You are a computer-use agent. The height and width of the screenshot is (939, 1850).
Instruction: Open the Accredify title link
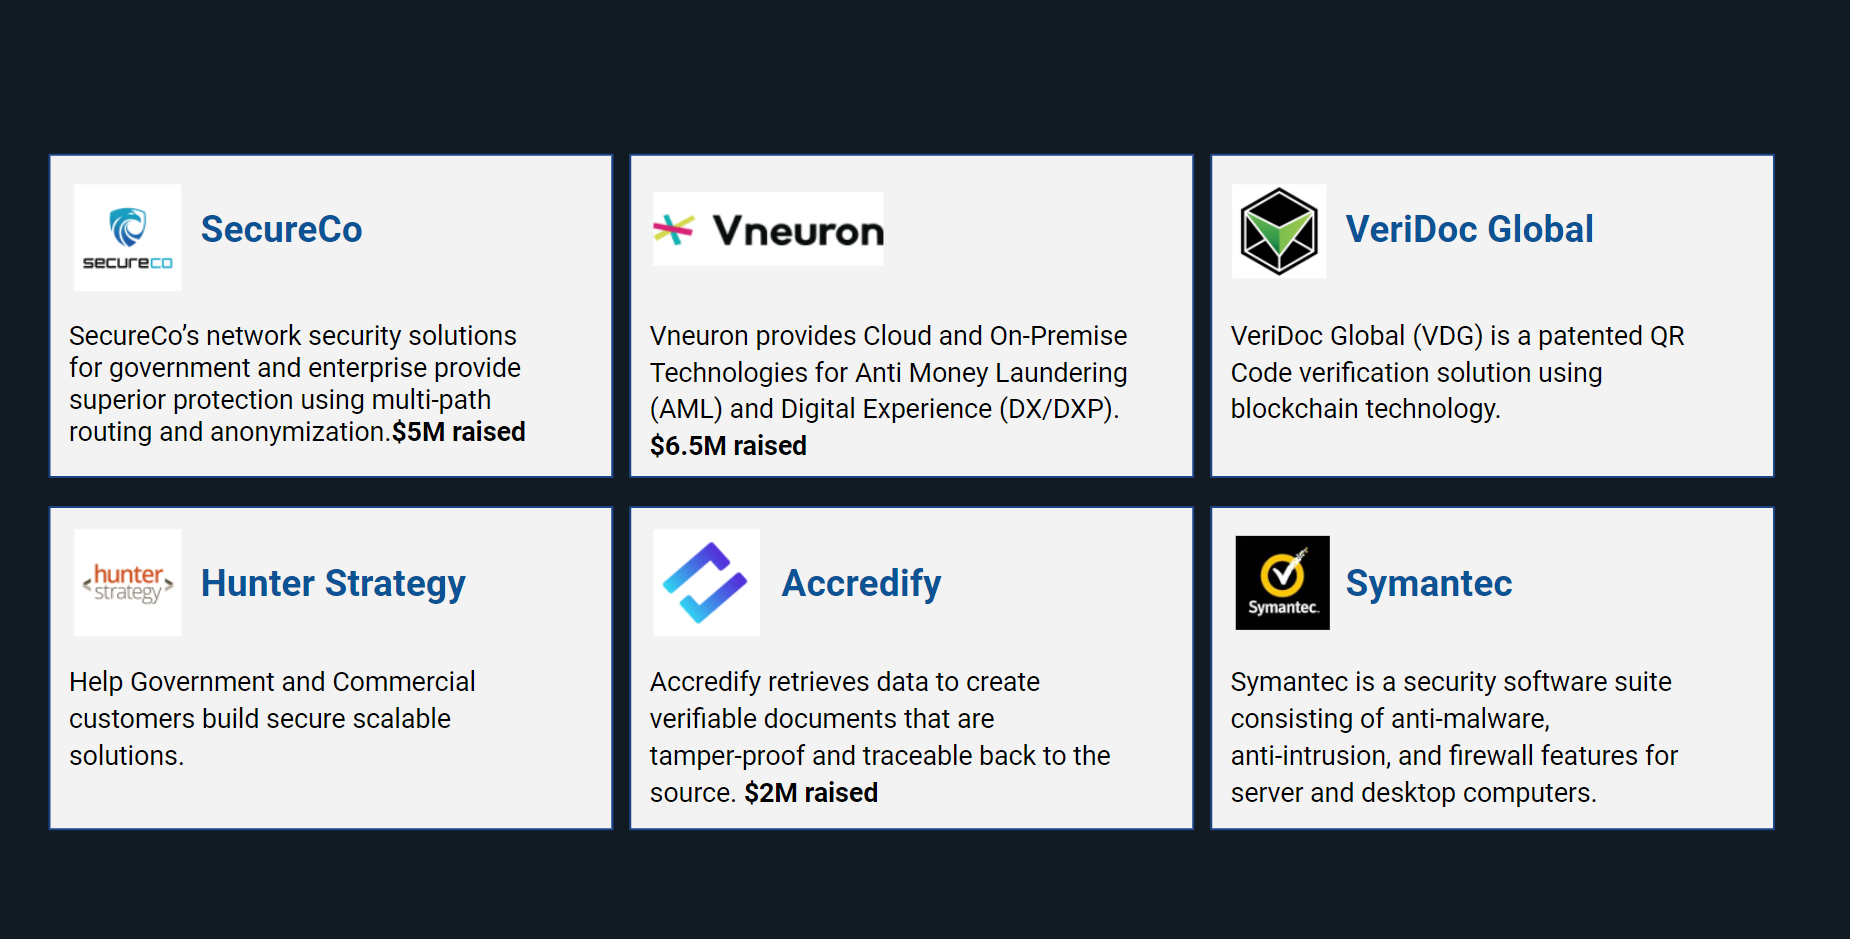click(x=861, y=583)
